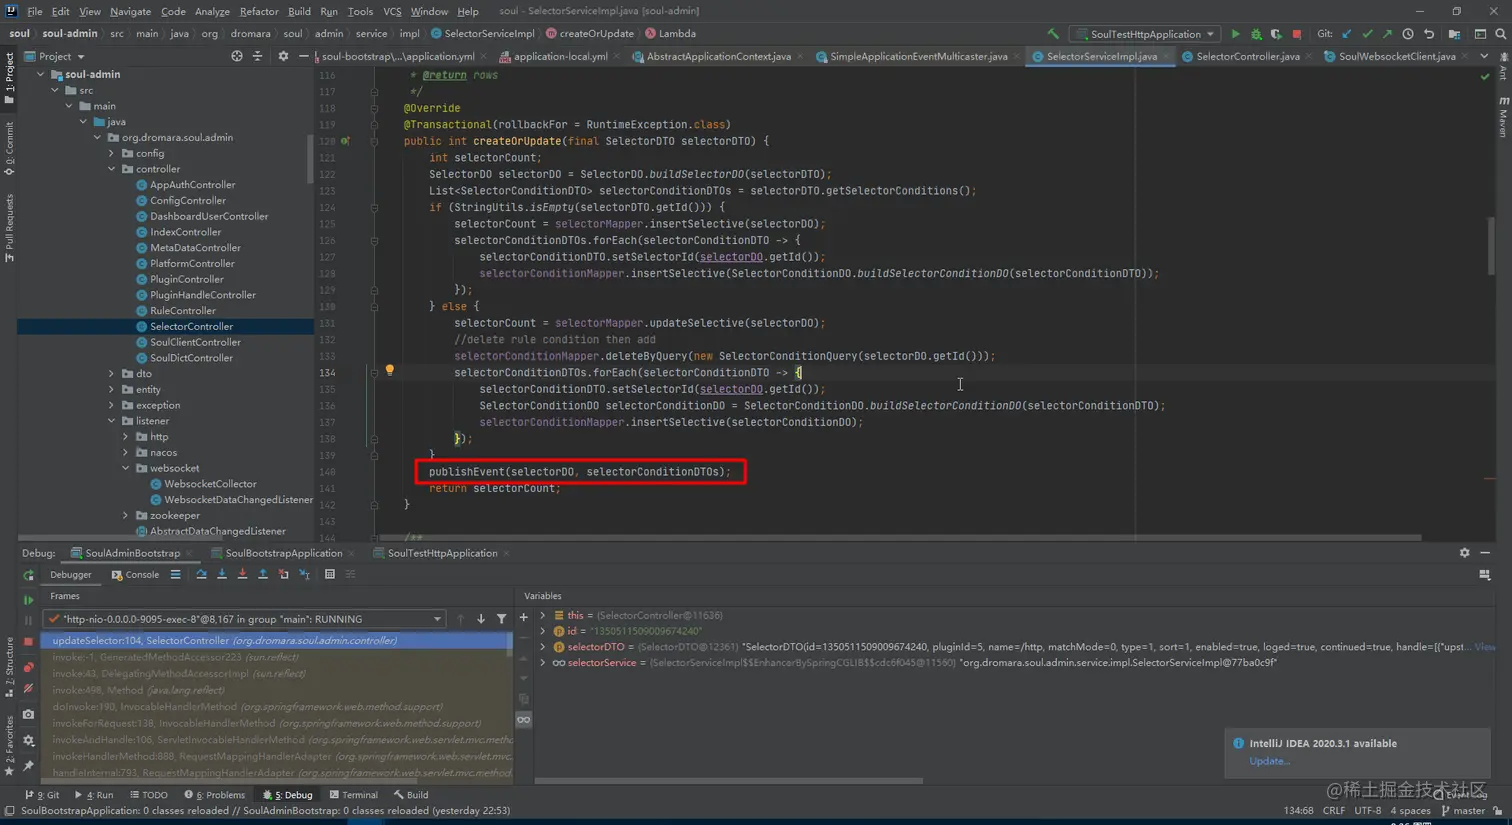Stop the running application with the red square
Screen dimensions: 1512x825
[1297, 34]
